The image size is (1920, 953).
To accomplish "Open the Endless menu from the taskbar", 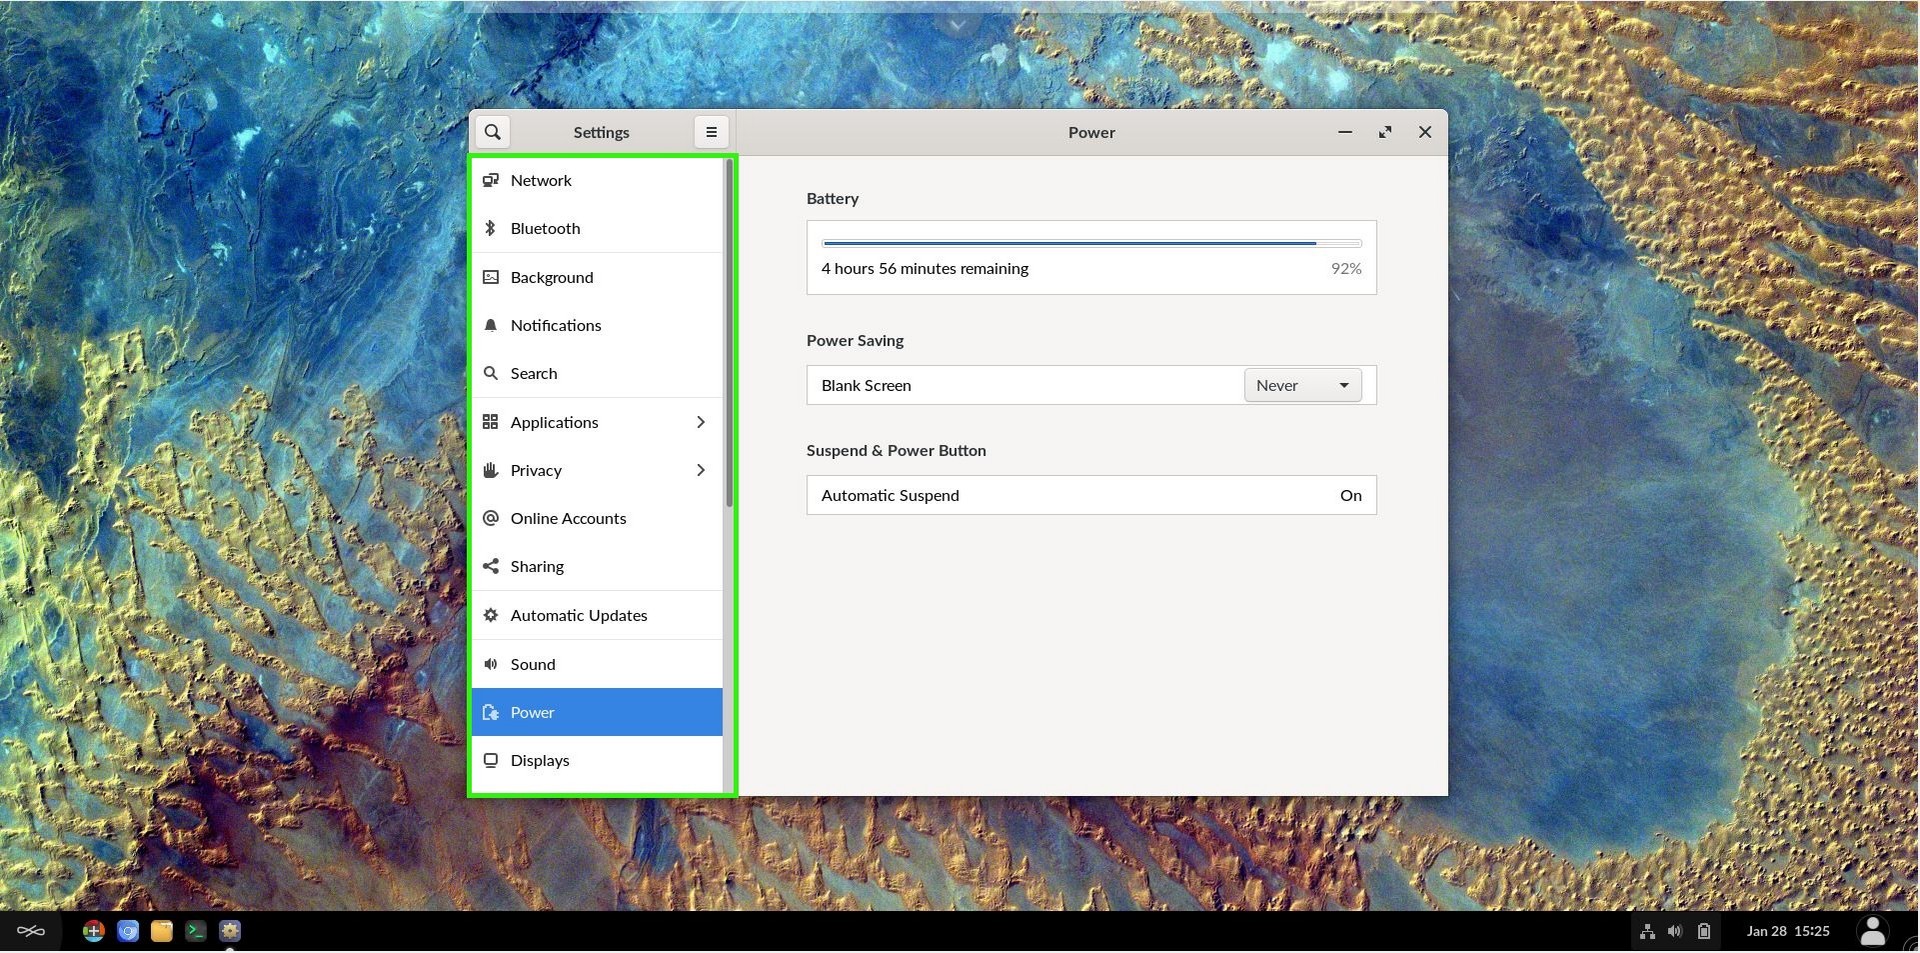I will [x=31, y=931].
